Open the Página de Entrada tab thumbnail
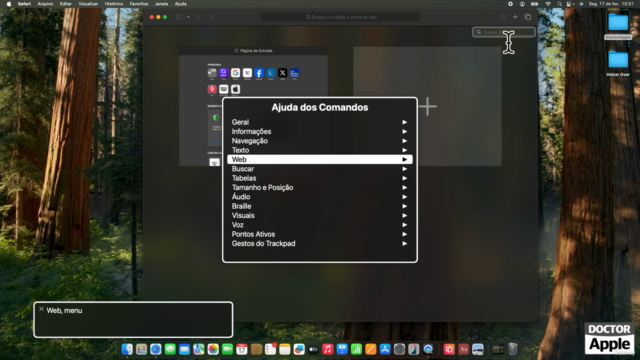This screenshot has height=360, width=640. pyautogui.click(x=253, y=106)
